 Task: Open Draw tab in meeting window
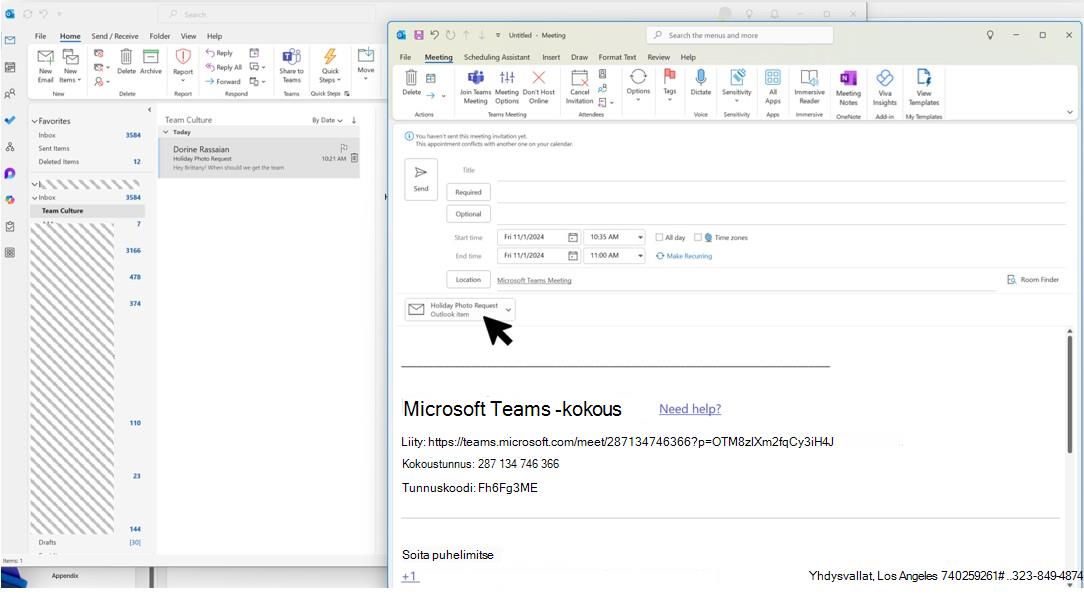coord(579,57)
